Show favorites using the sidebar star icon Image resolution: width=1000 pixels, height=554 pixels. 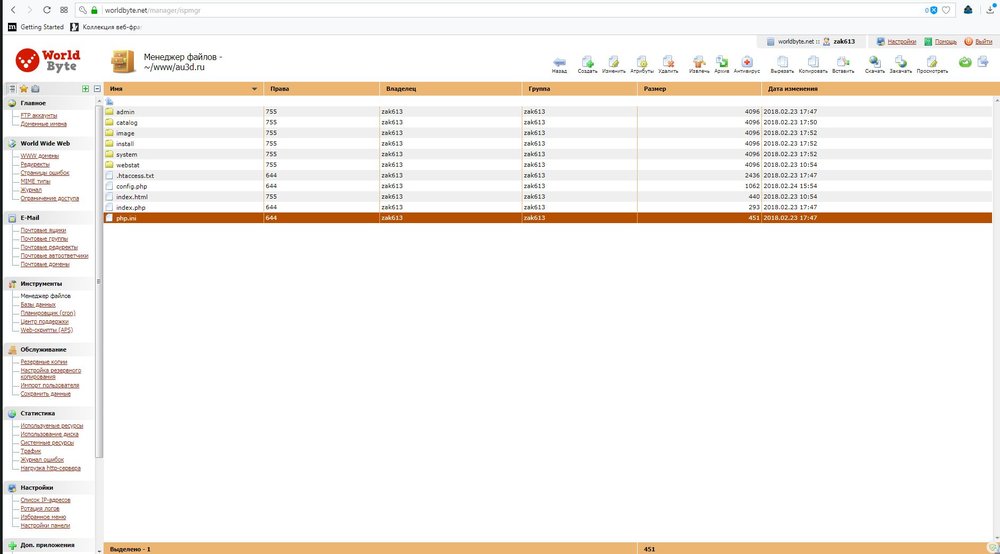[23, 89]
